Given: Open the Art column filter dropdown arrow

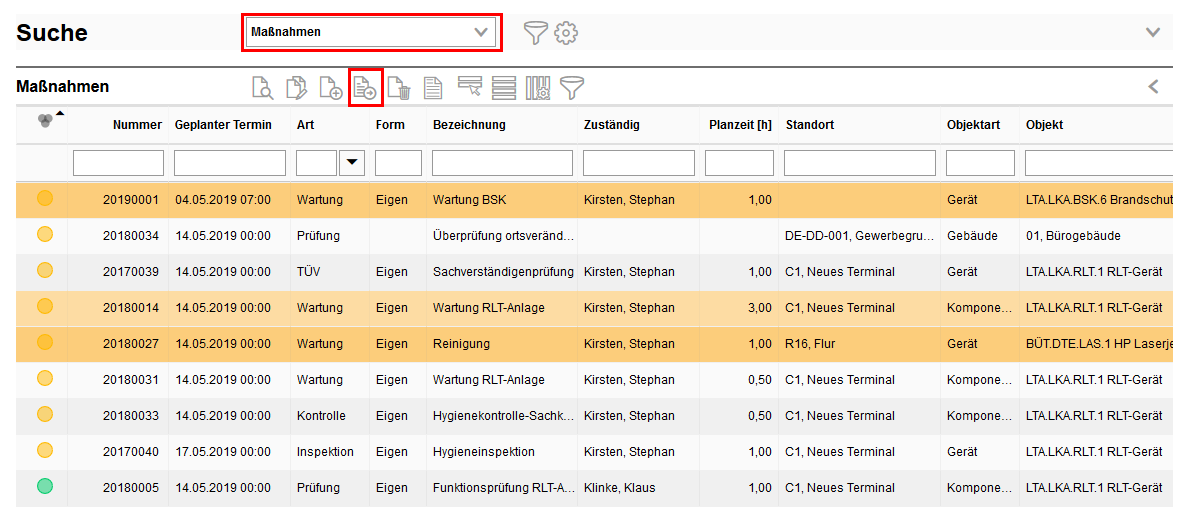Looking at the screenshot, I should 352,162.
